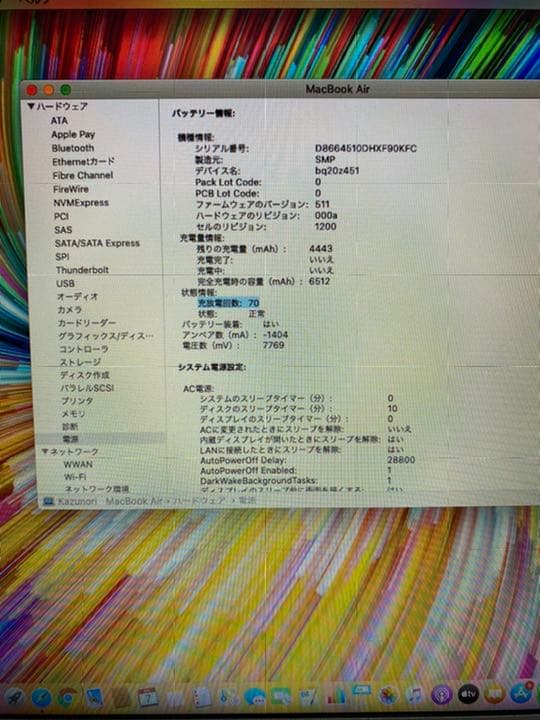This screenshot has width=540, height=720.
Task: Click the highlighted 充放電回数: 70 line
Action: click(228, 303)
